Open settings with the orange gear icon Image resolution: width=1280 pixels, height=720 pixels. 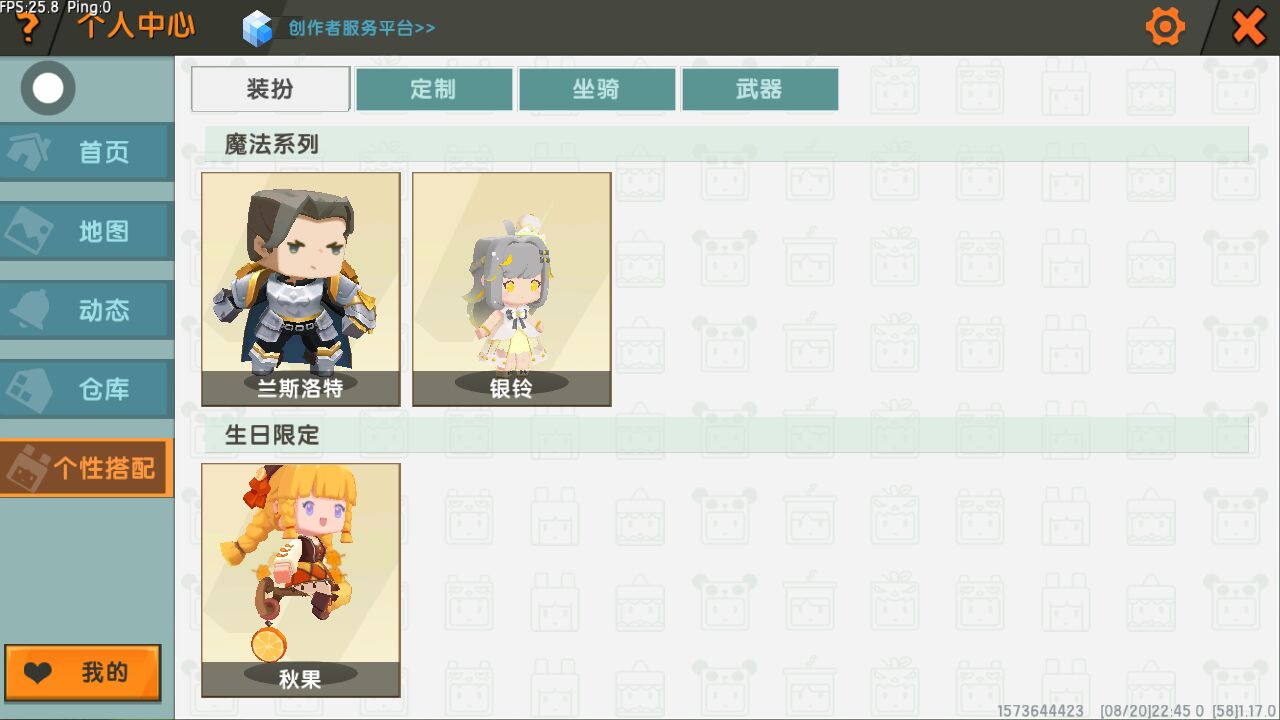click(1164, 26)
